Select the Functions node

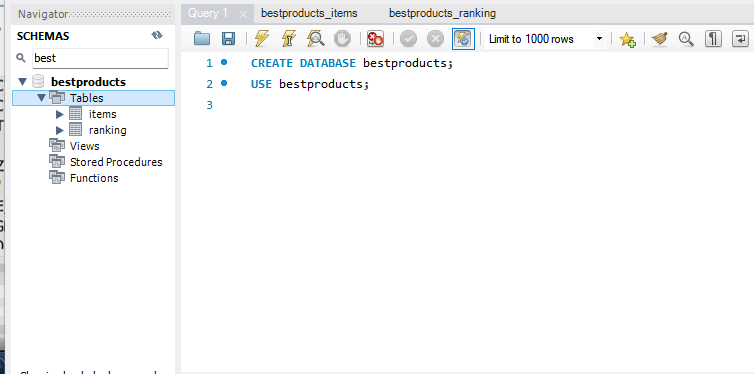pos(94,178)
